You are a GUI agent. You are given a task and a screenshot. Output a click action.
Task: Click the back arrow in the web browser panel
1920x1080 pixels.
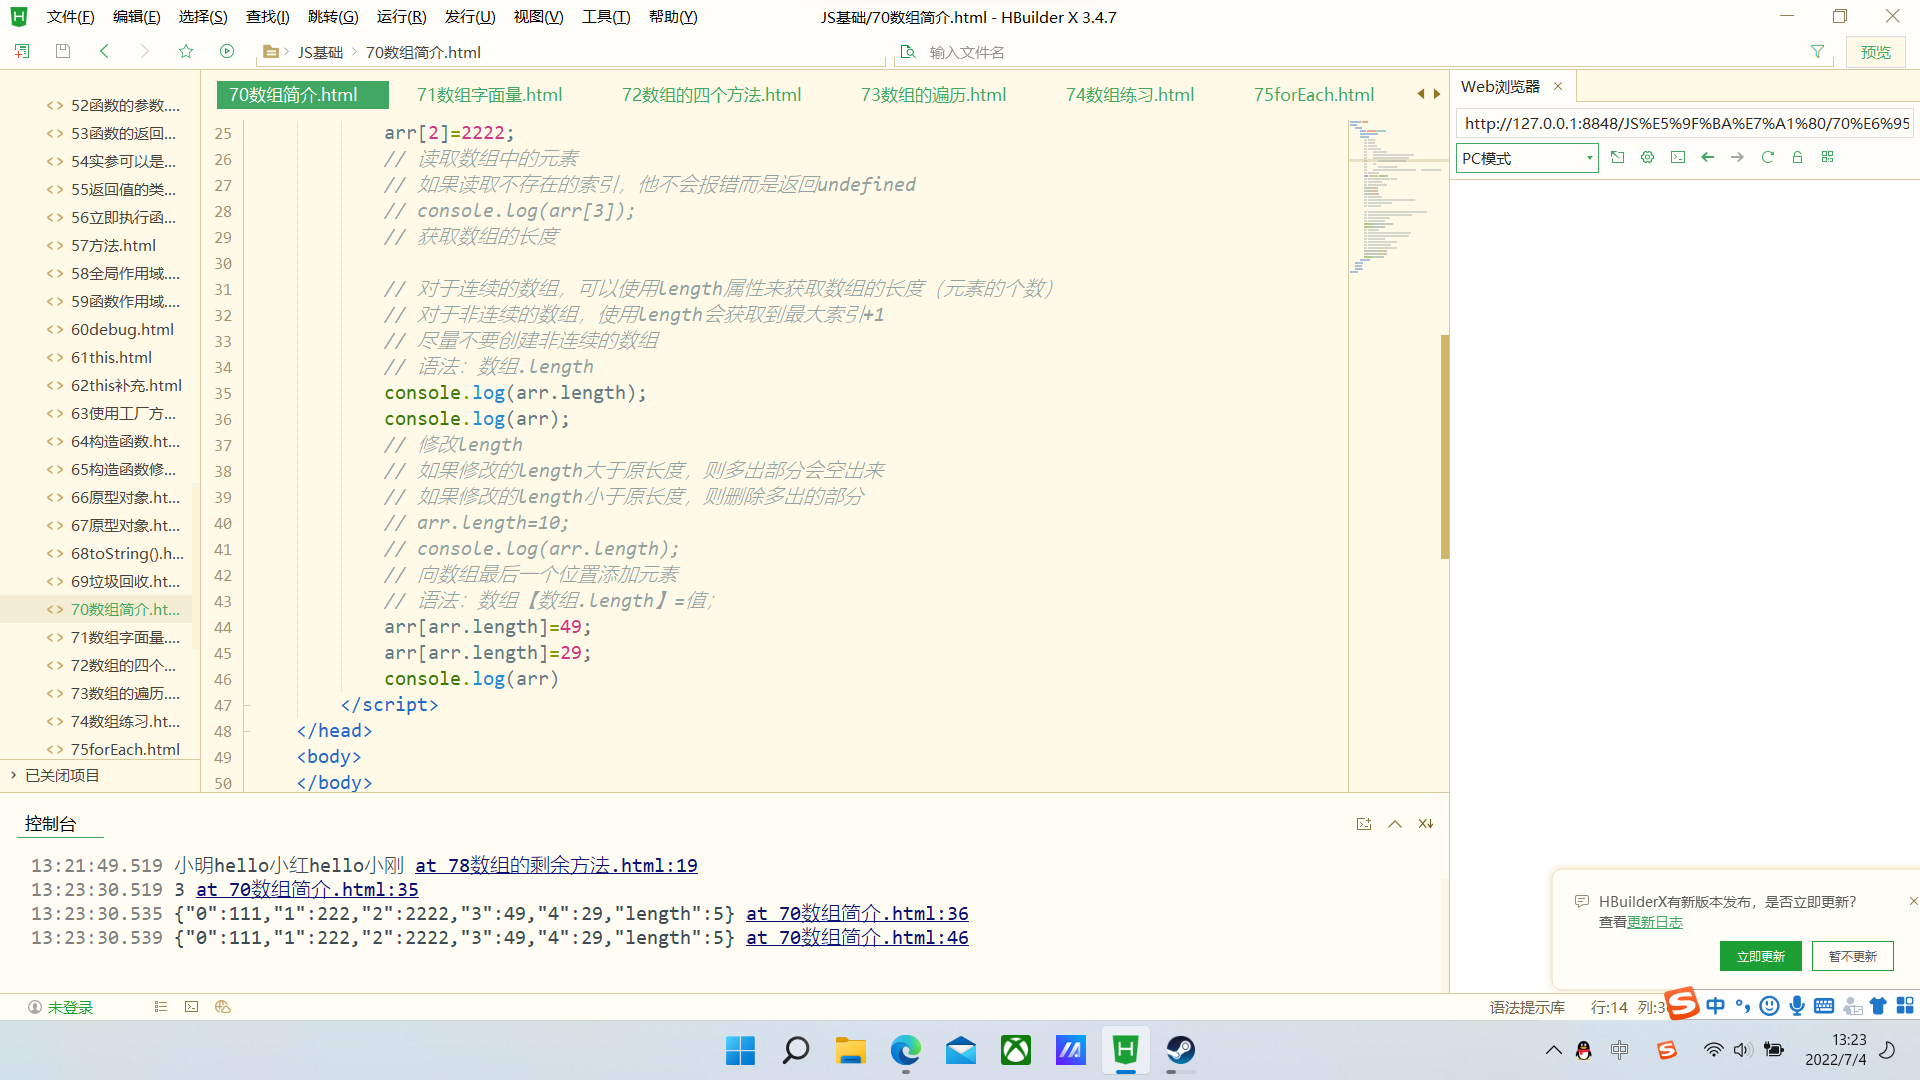(1708, 157)
